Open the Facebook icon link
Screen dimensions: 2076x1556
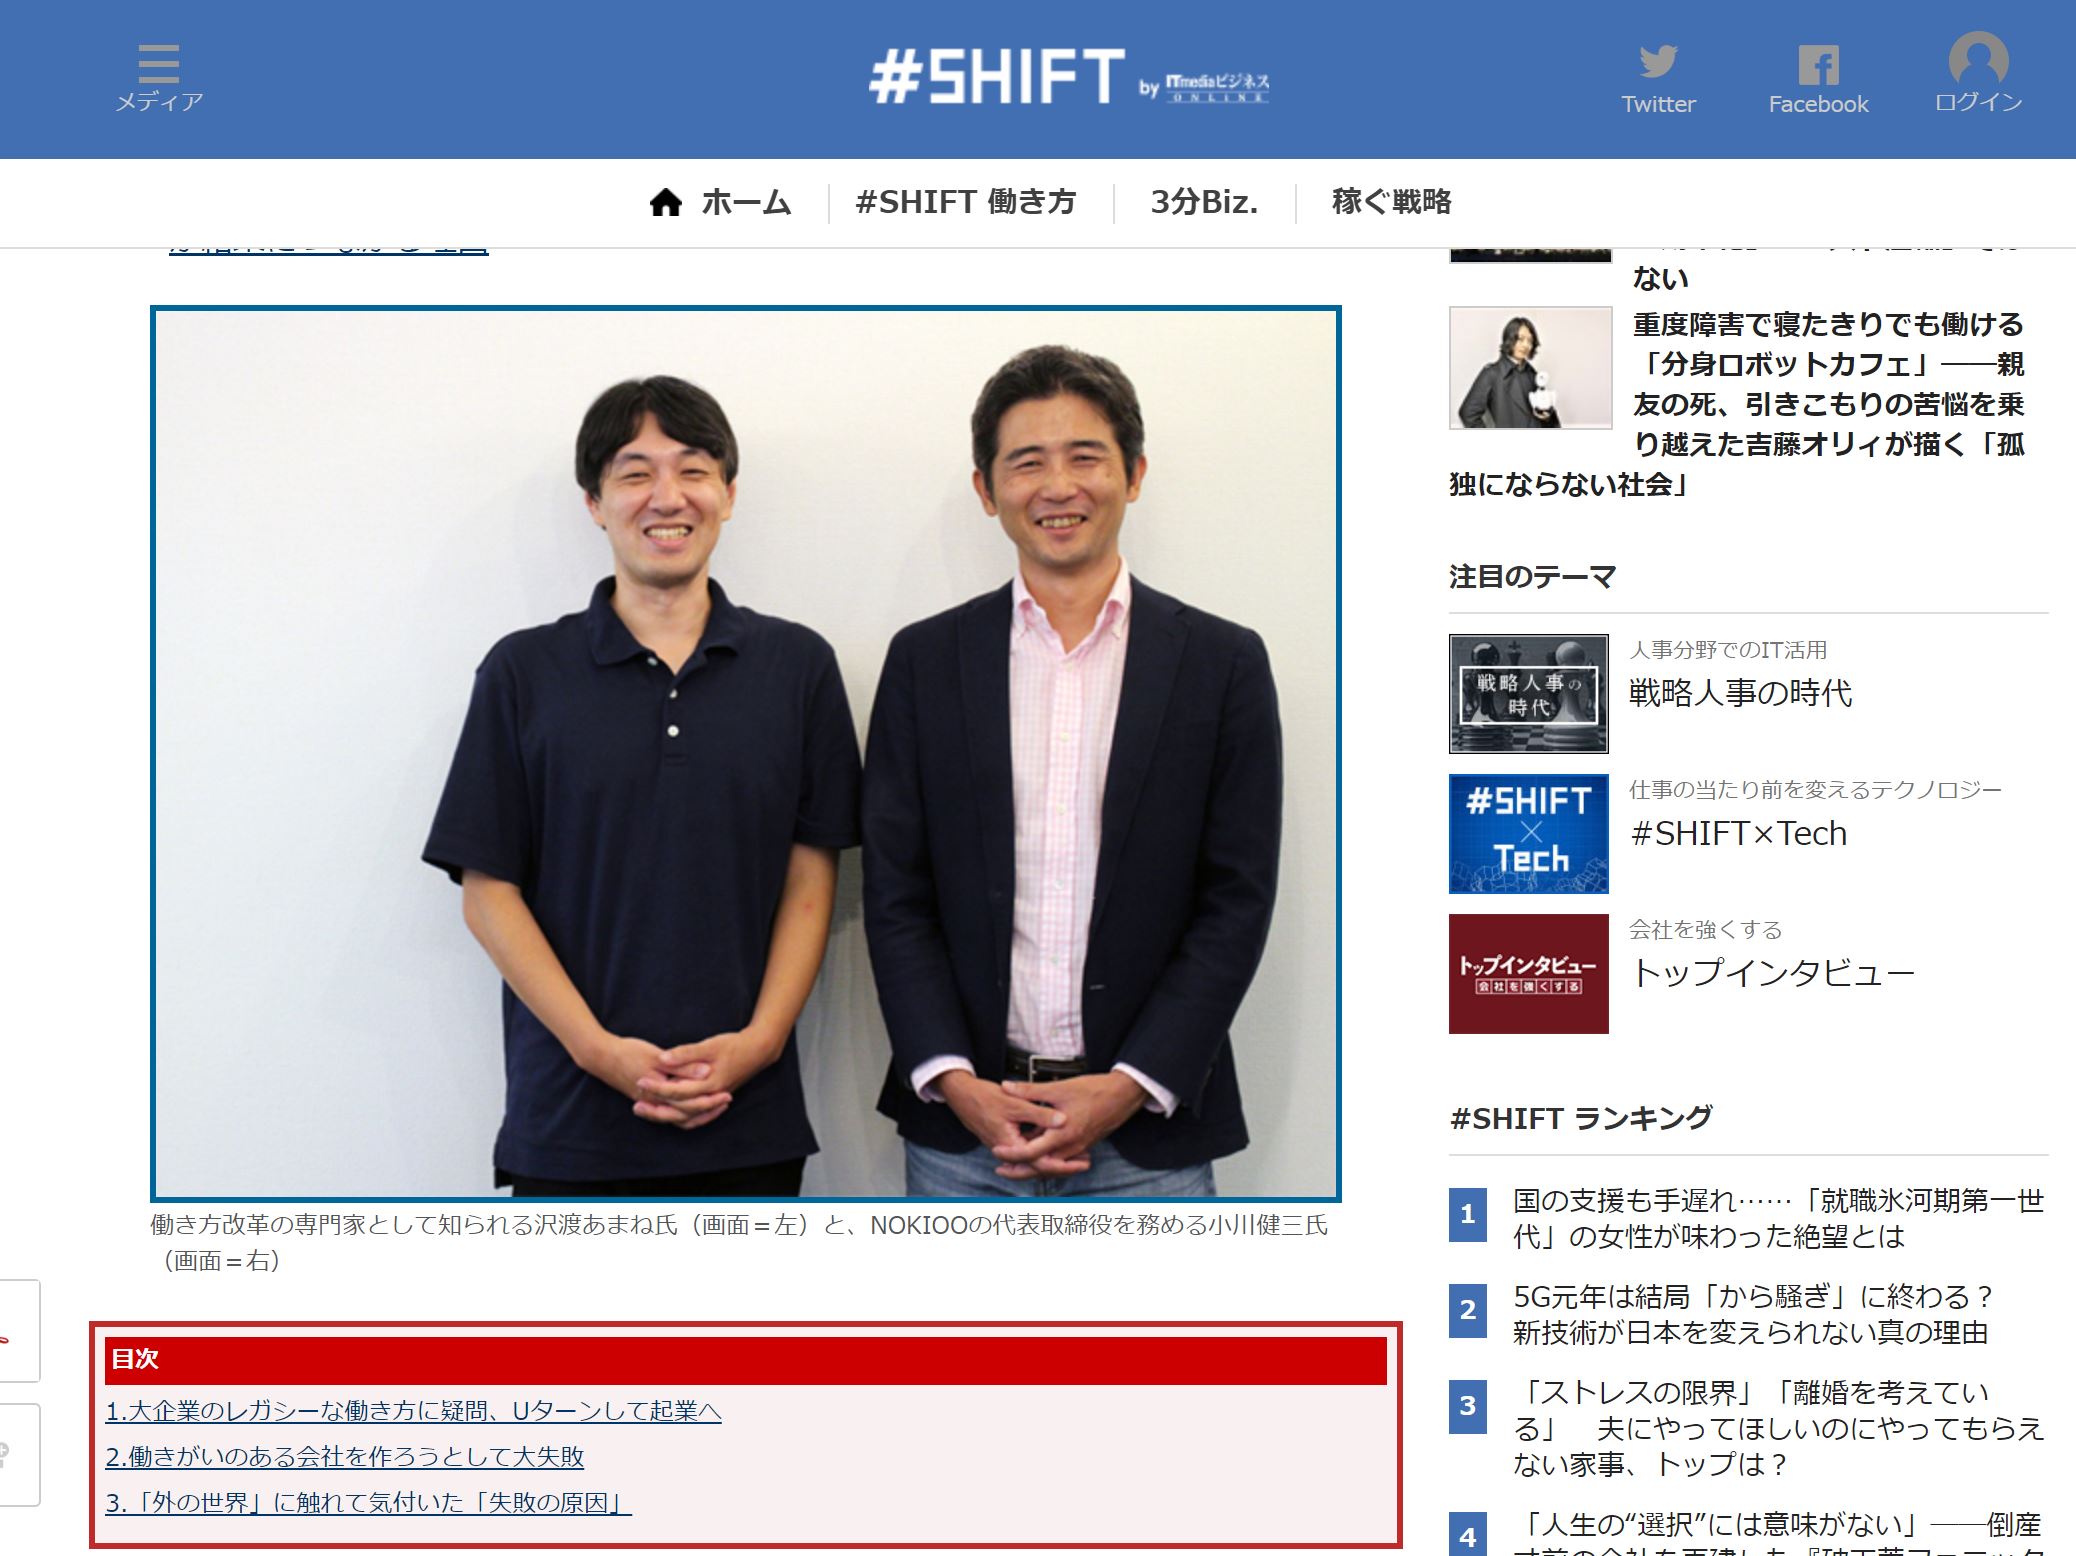coord(1818,79)
